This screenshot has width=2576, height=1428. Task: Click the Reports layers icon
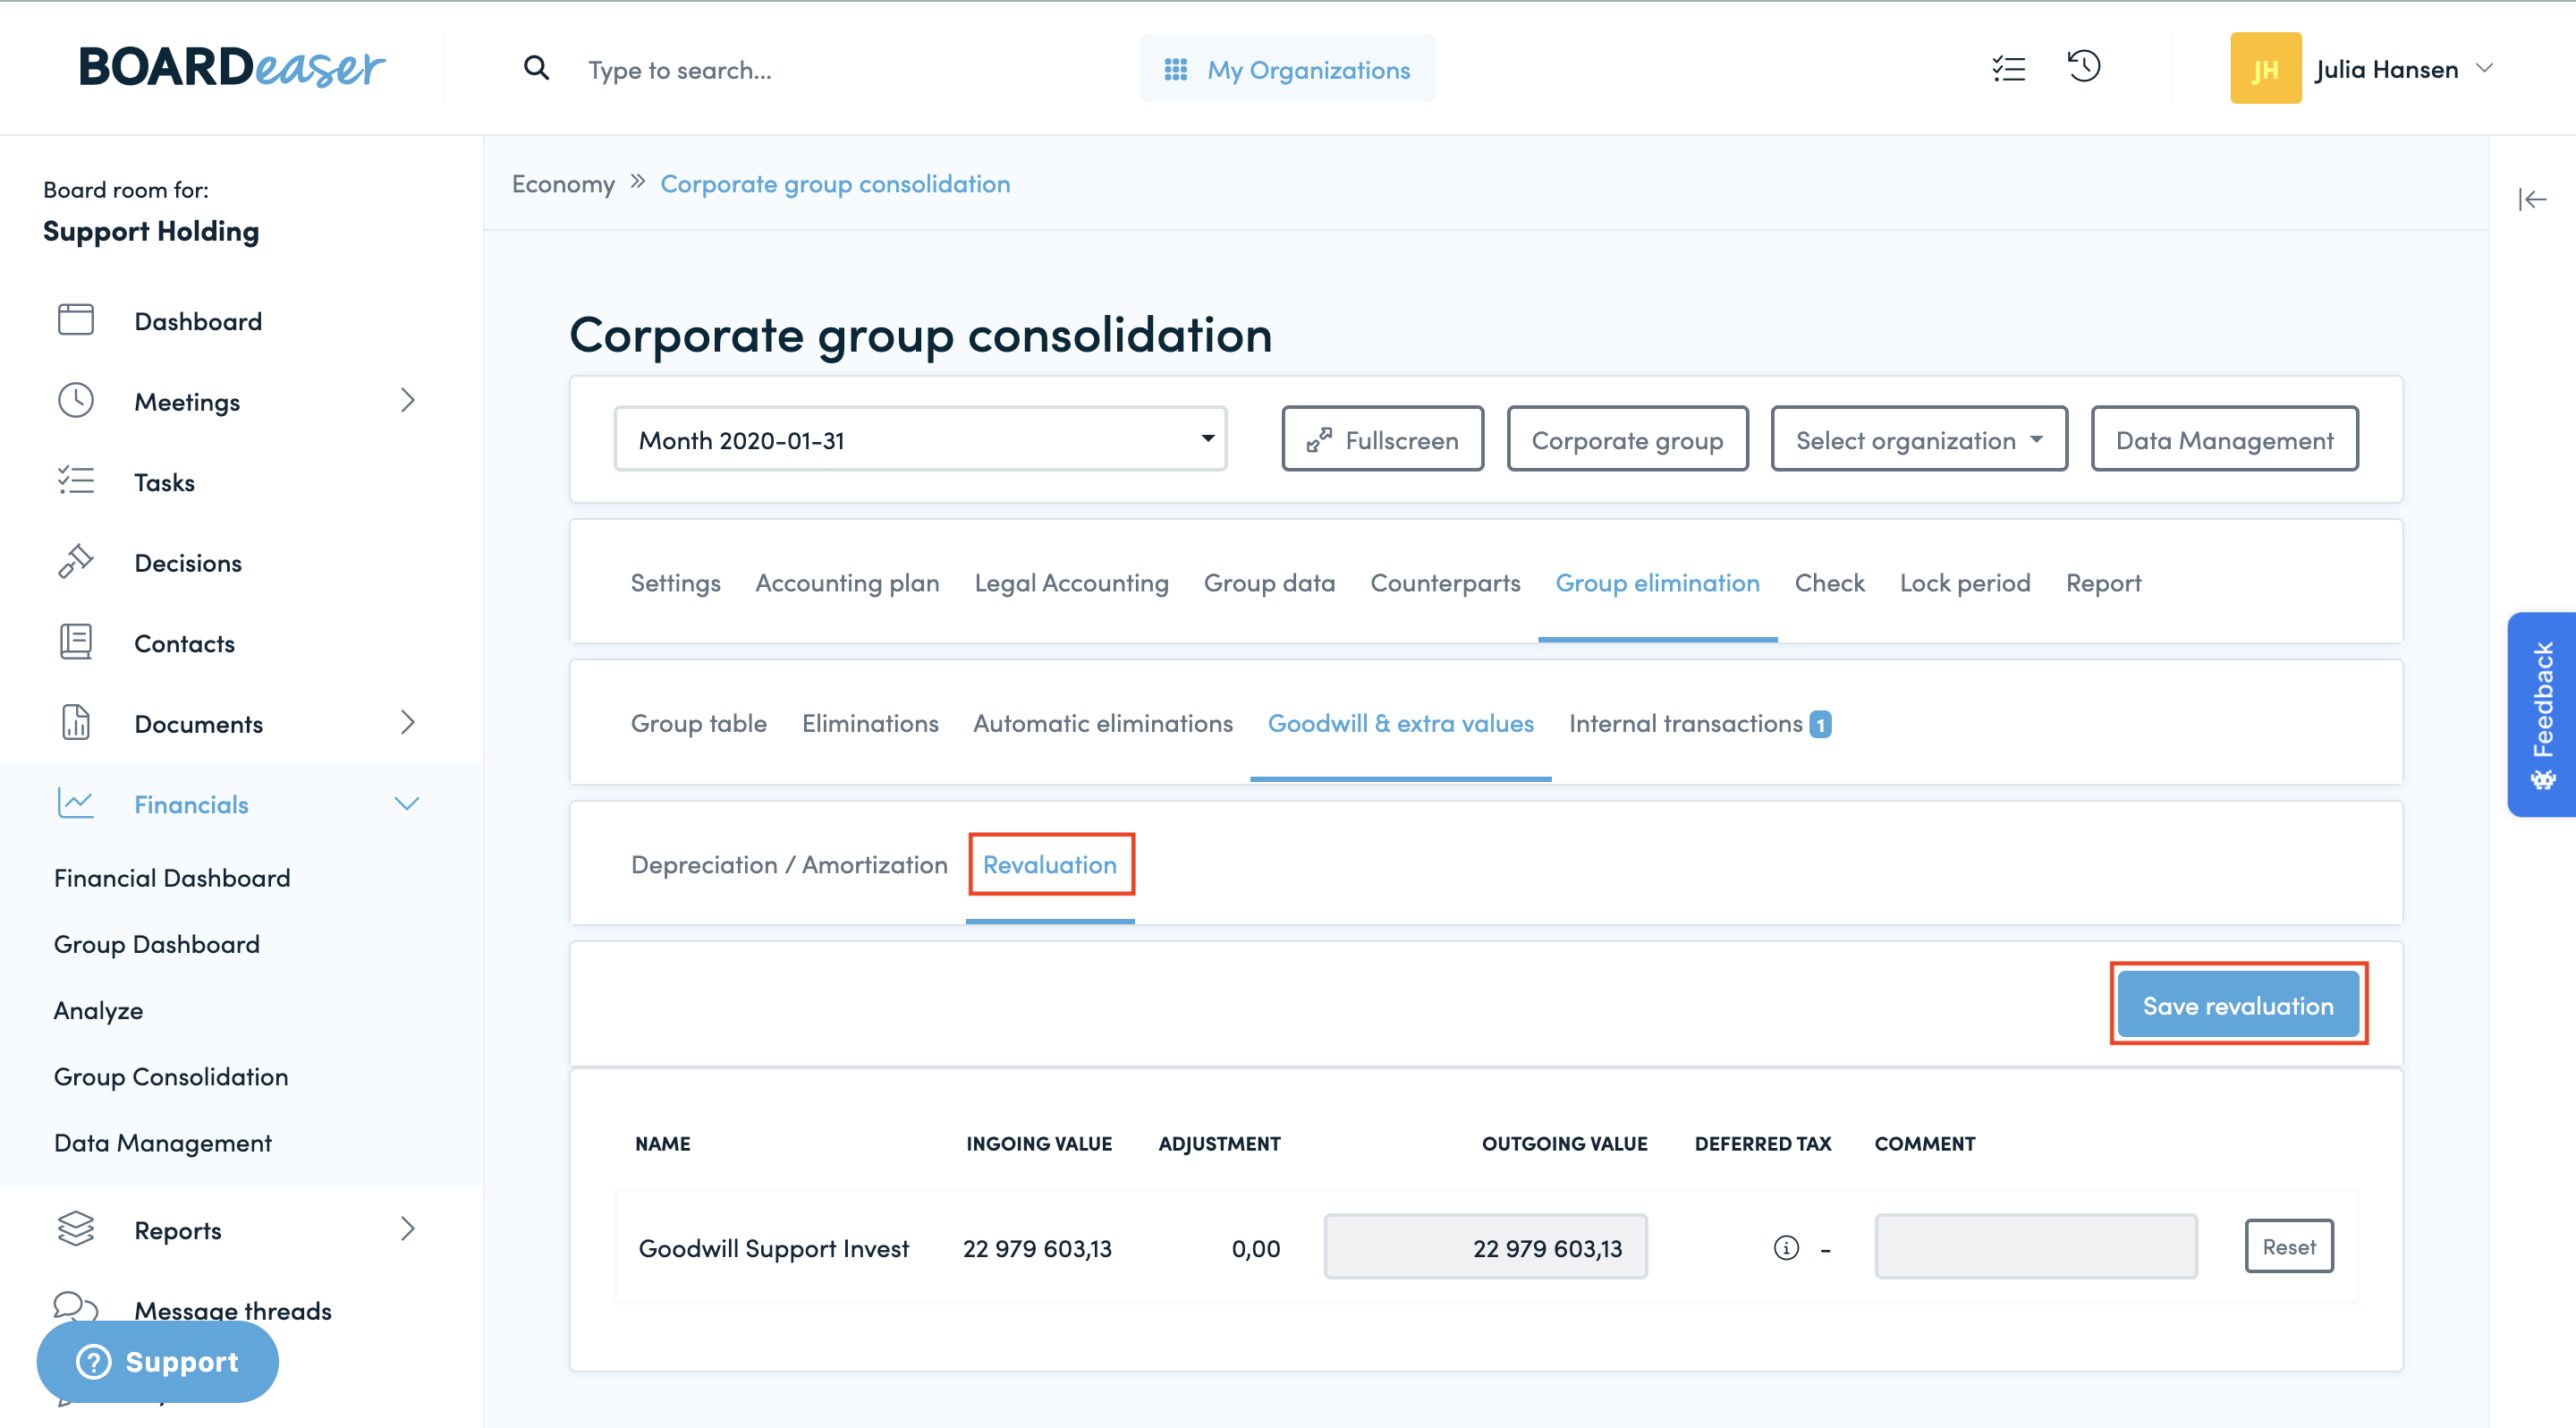point(76,1229)
